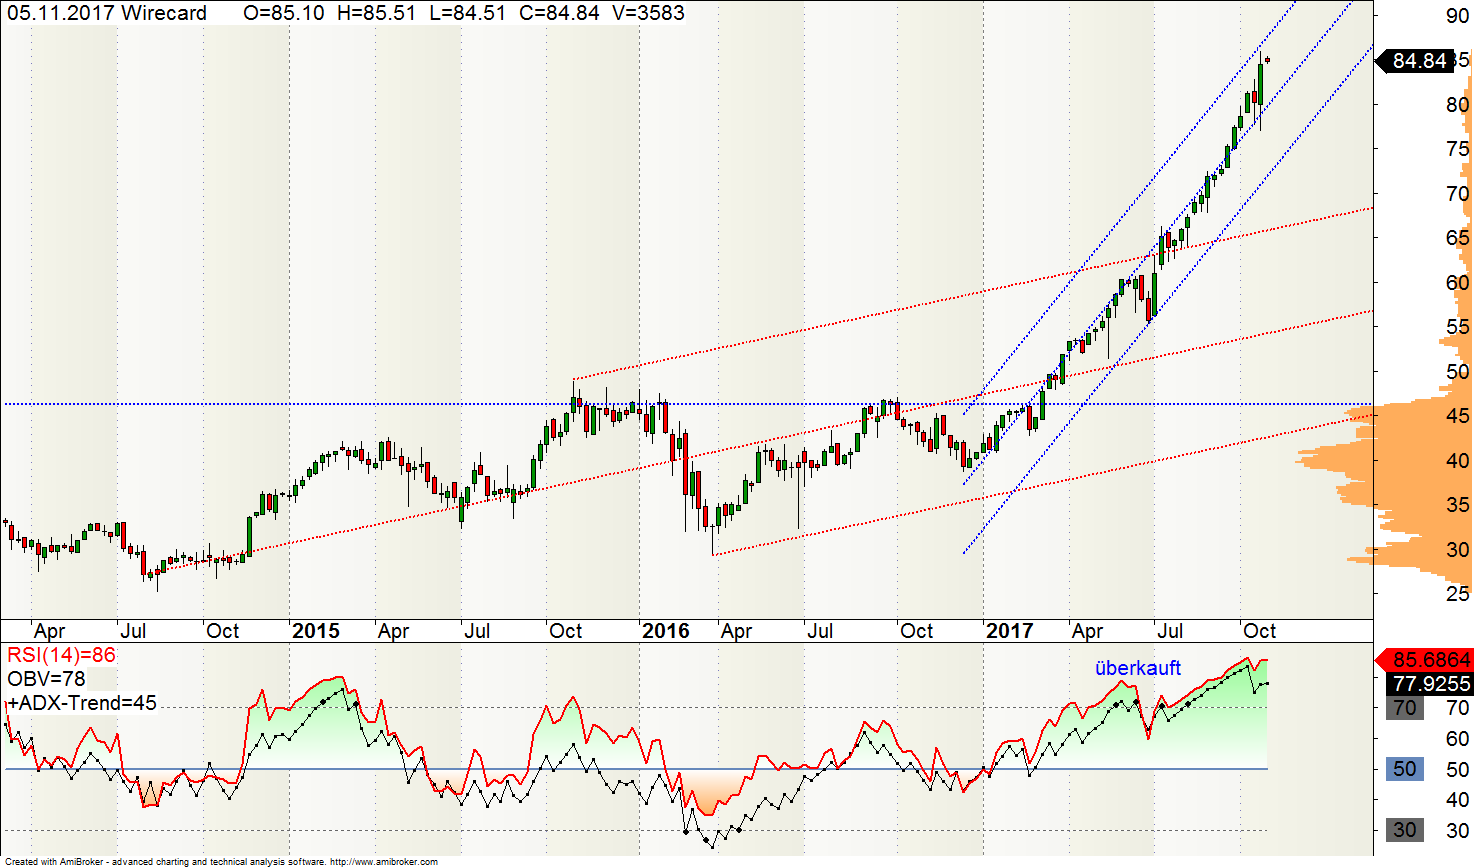This screenshot has height=868, width=1474.
Task: Select the grey 30 oversold level marker
Action: (1405, 830)
